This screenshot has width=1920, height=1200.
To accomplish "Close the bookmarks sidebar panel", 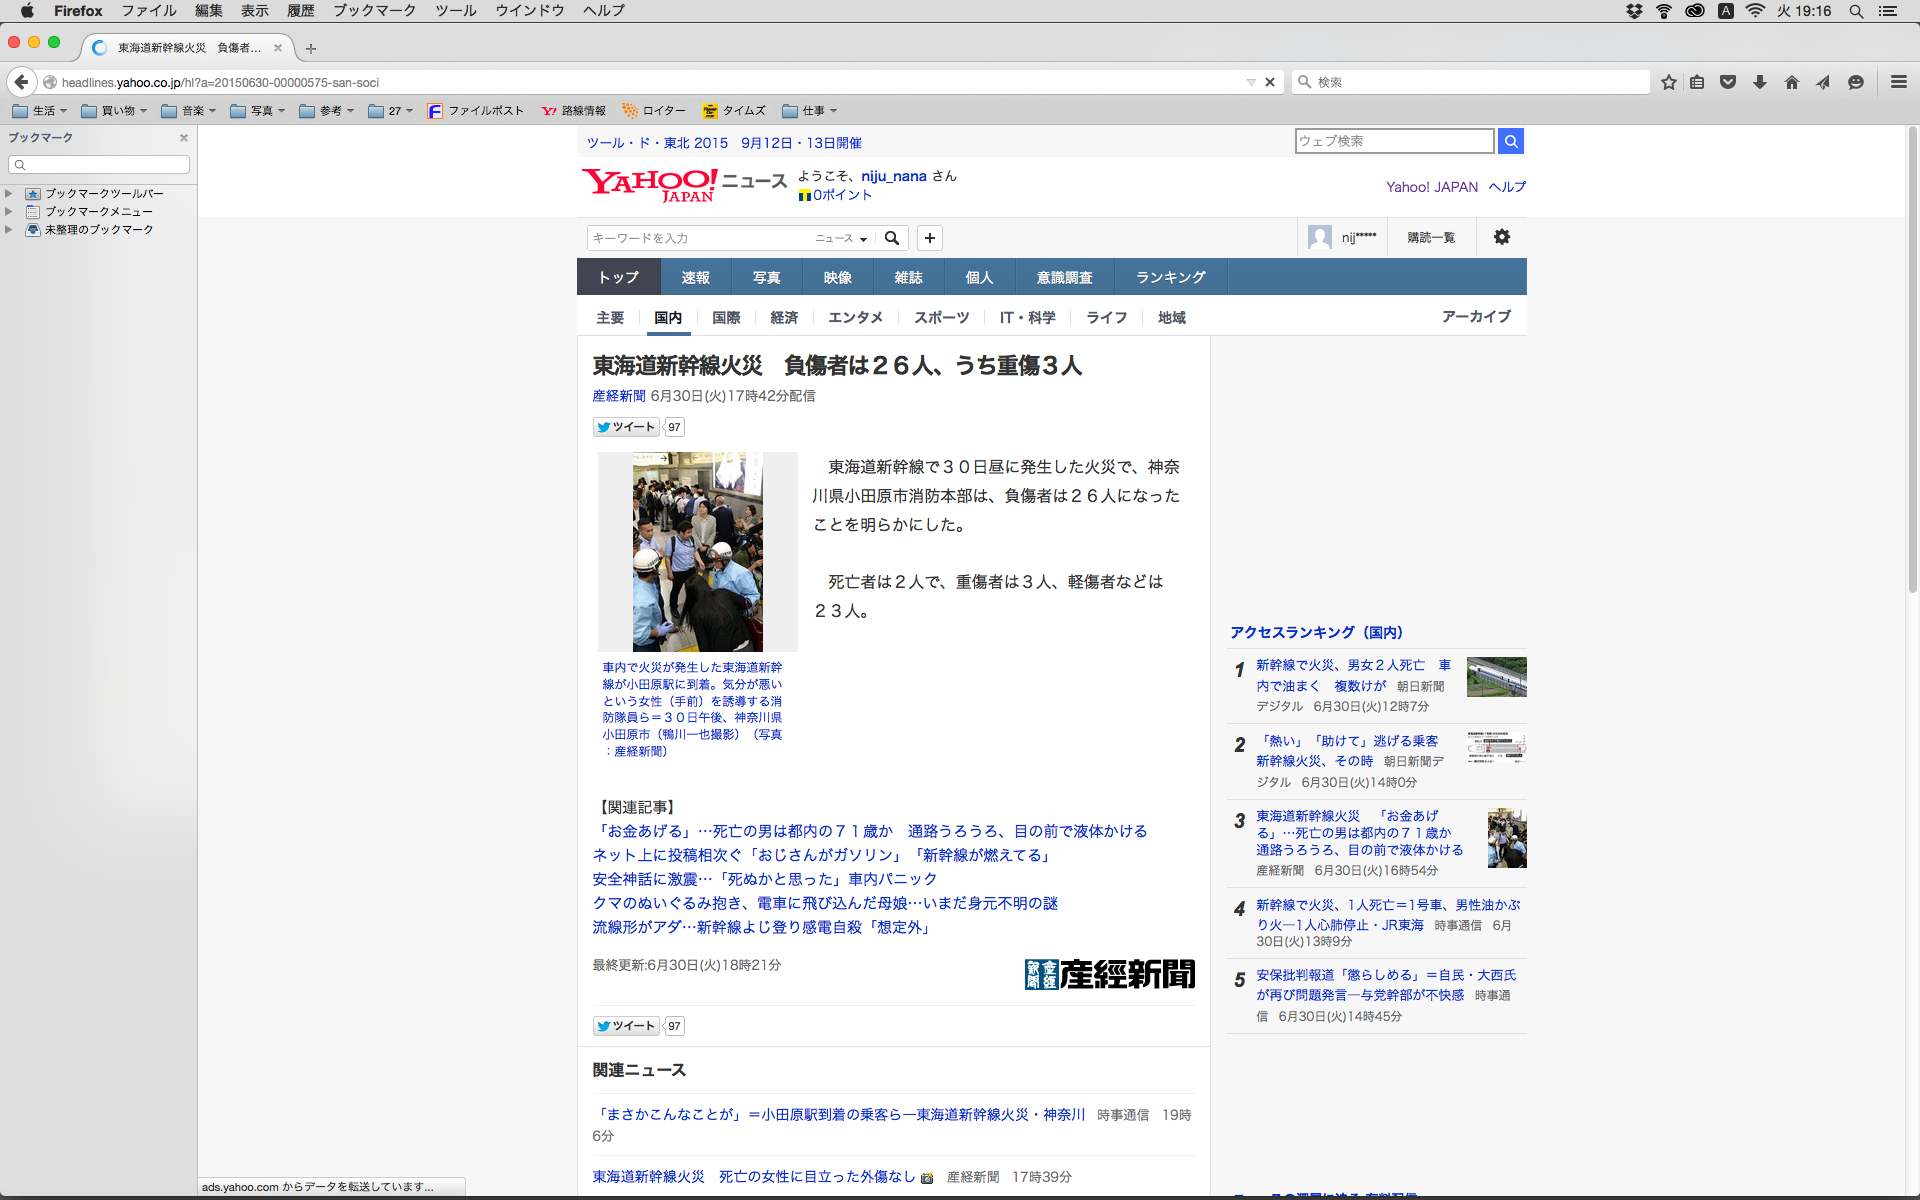I will (x=184, y=138).
